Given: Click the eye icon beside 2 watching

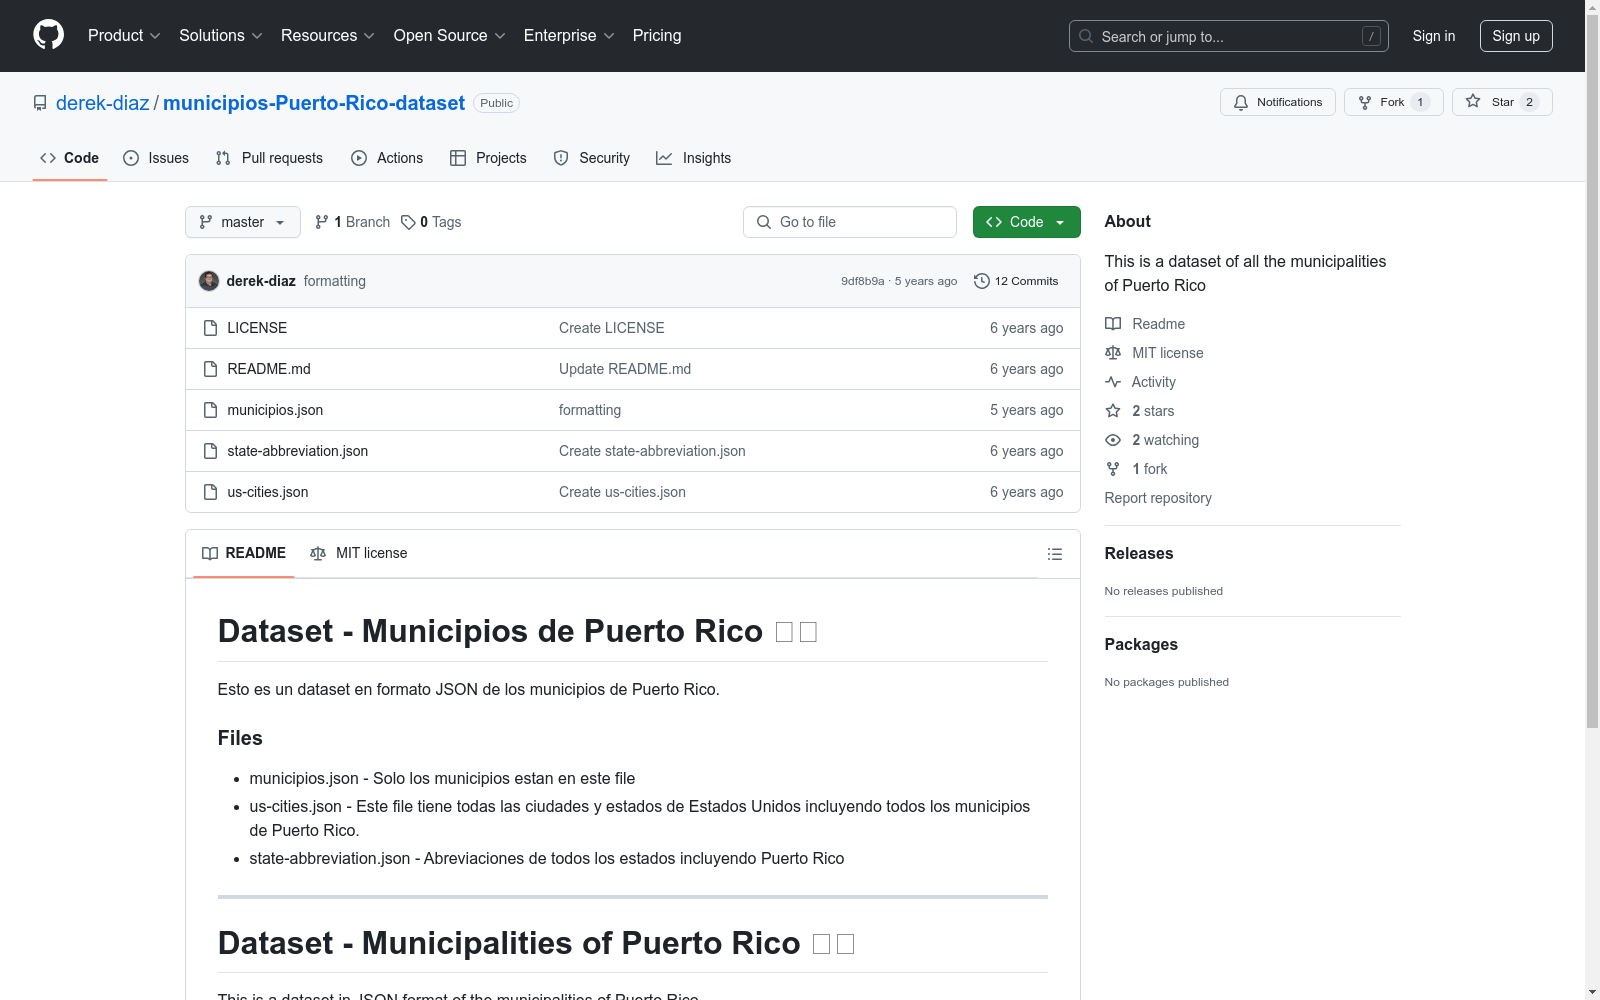Looking at the screenshot, I should pyautogui.click(x=1113, y=440).
